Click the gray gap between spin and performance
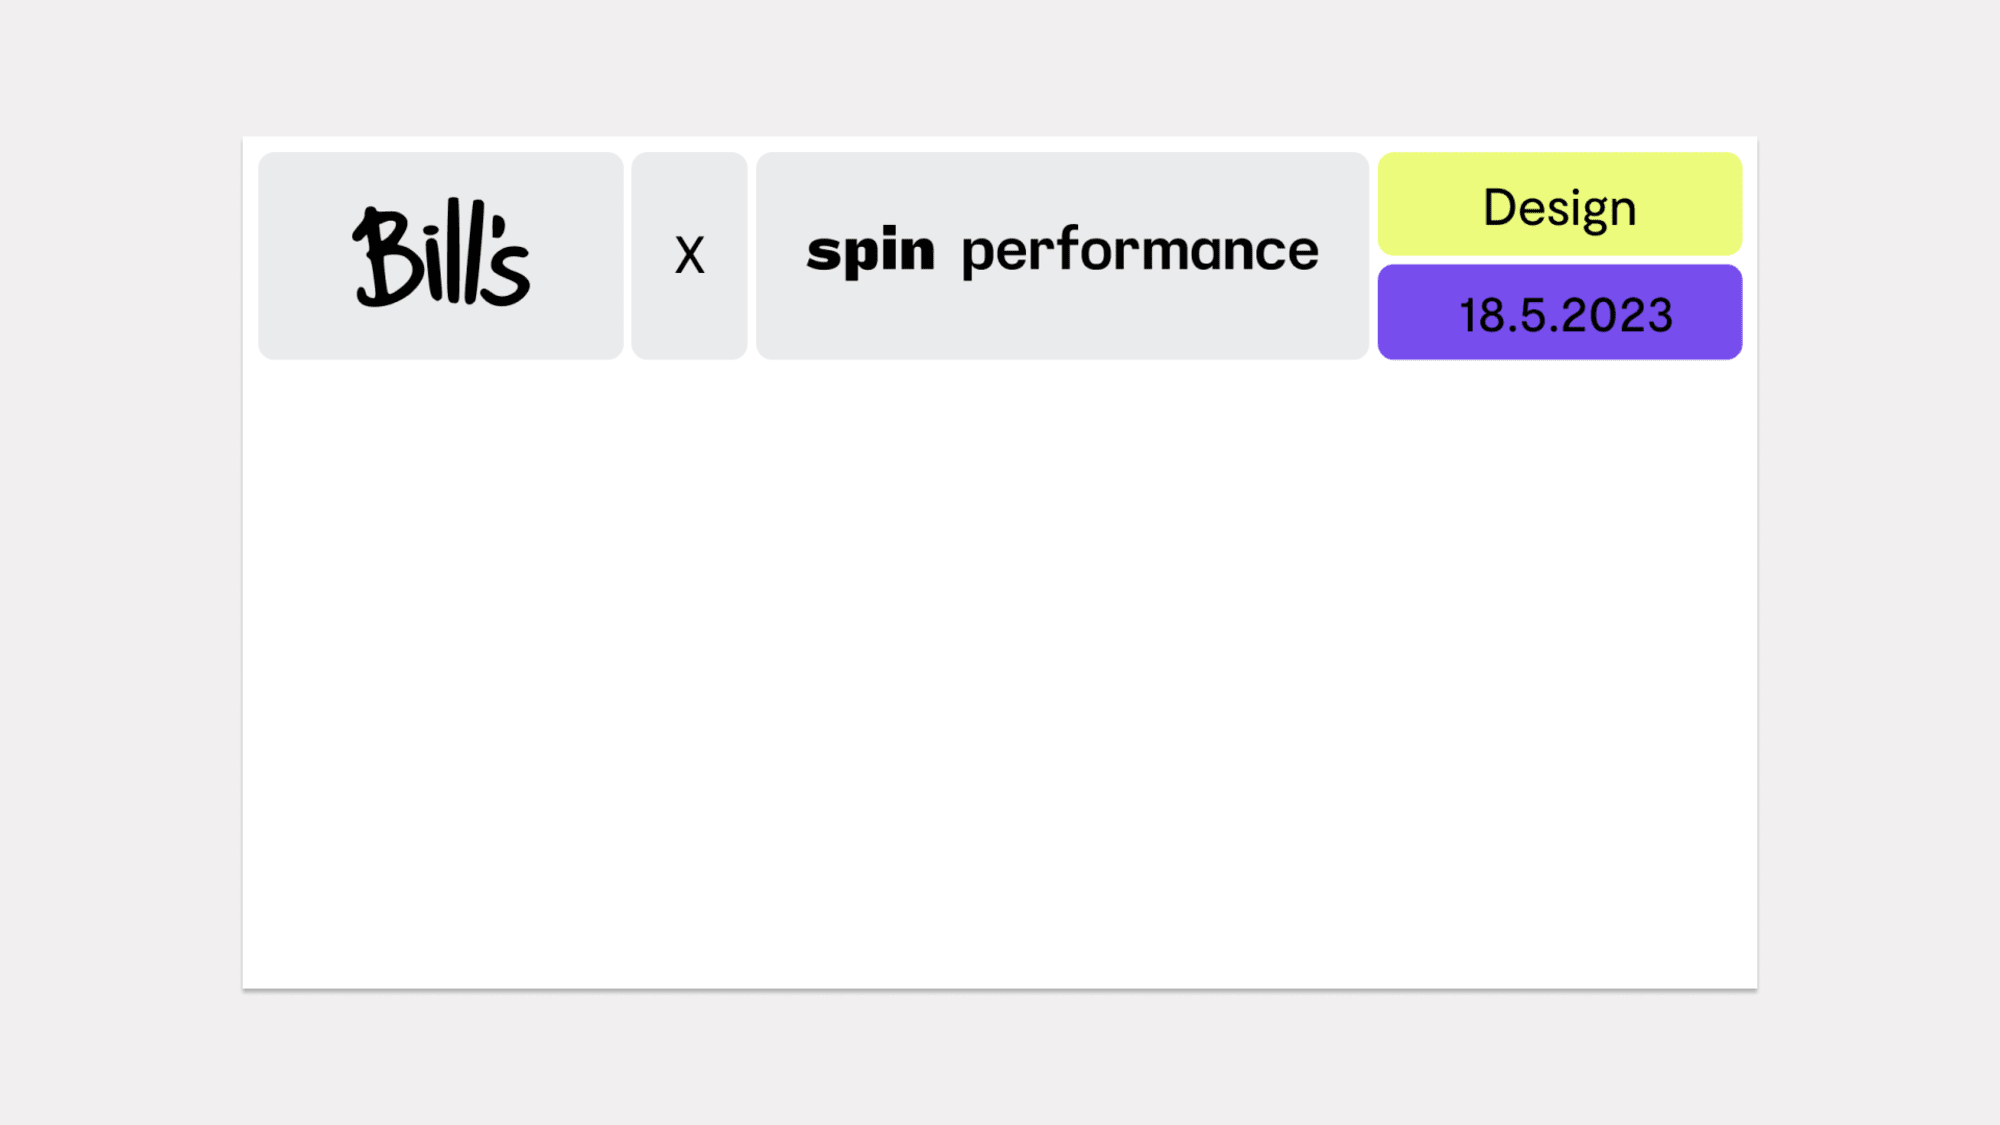This screenshot has height=1125, width=2000. 948,252
